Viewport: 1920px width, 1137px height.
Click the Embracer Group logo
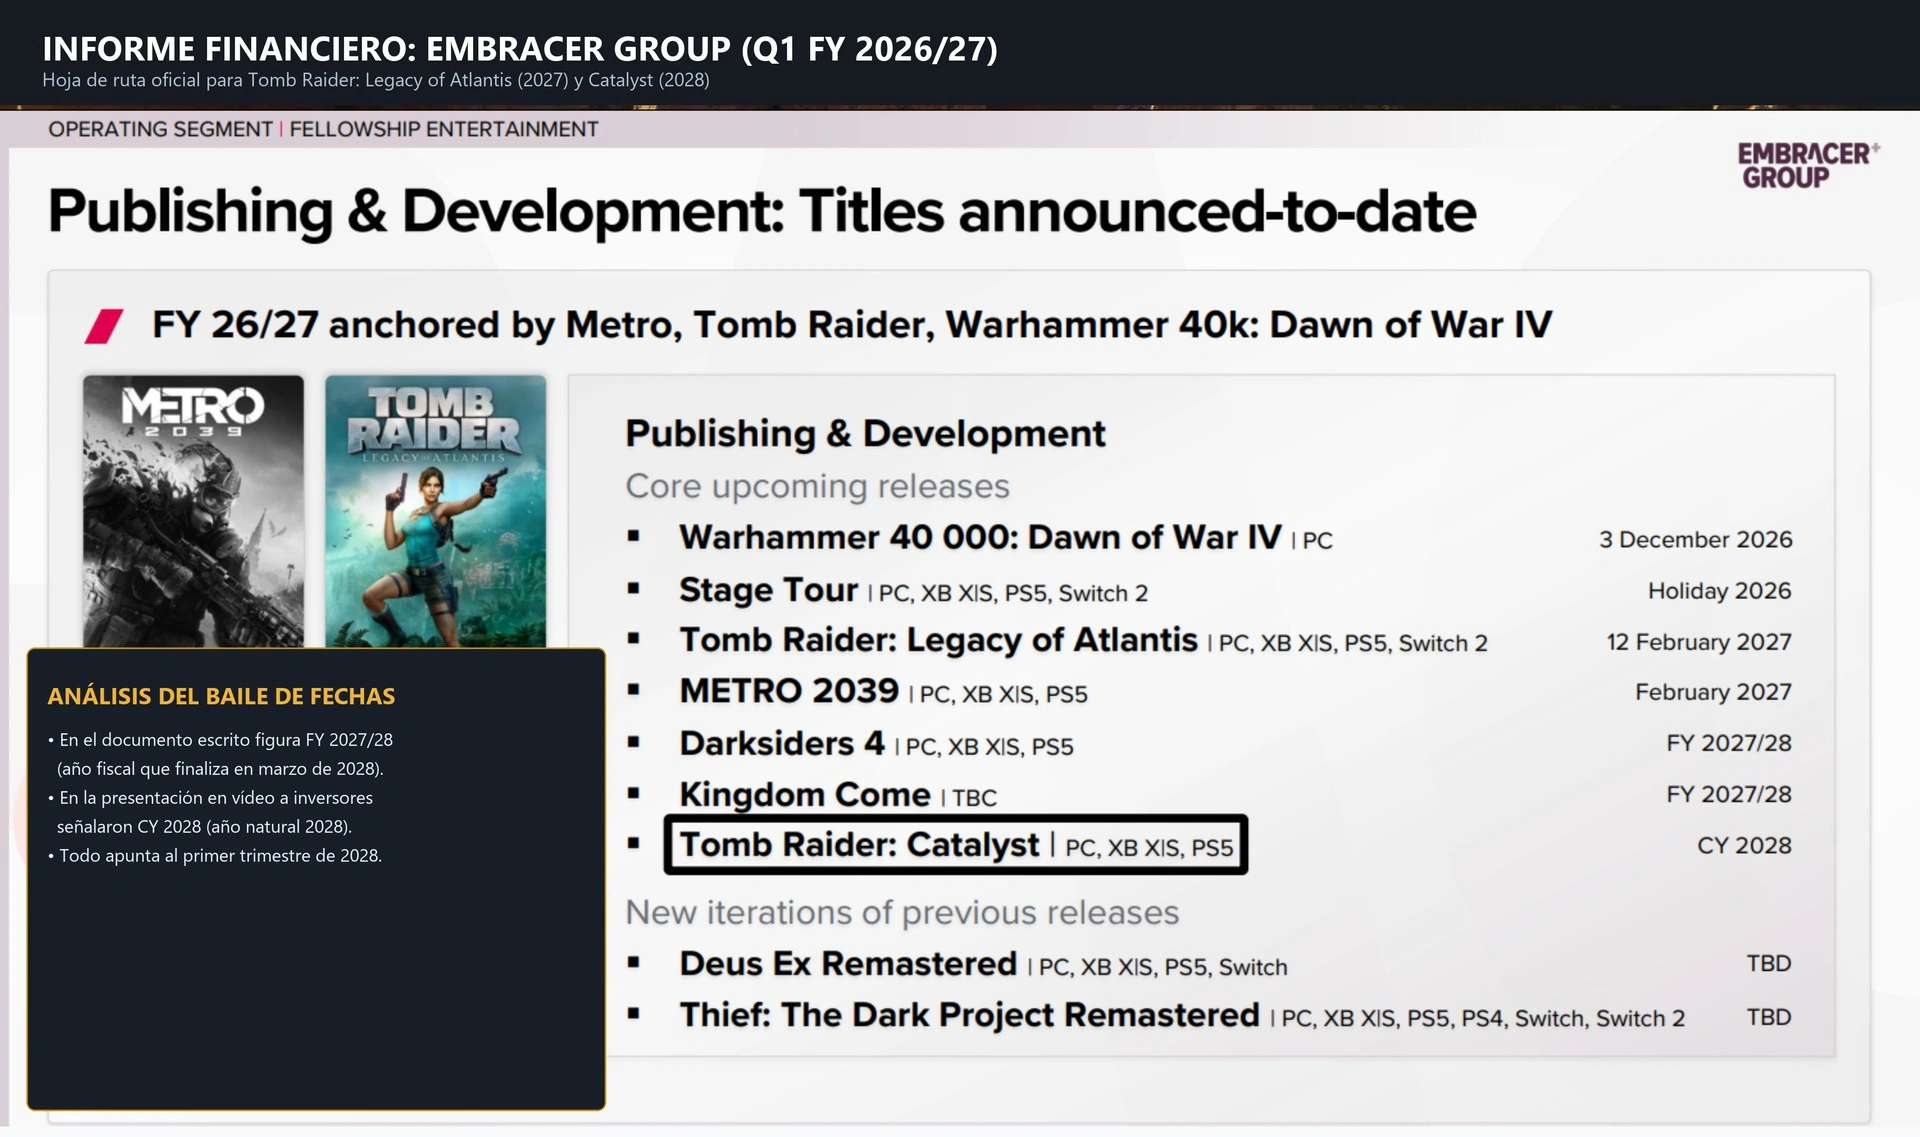(1808, 165)
